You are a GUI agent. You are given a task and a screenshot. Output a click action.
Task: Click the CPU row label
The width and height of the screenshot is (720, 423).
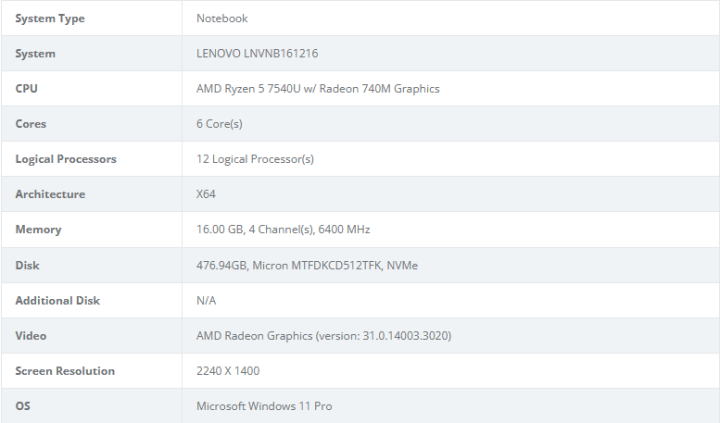[x=27, y=88]
